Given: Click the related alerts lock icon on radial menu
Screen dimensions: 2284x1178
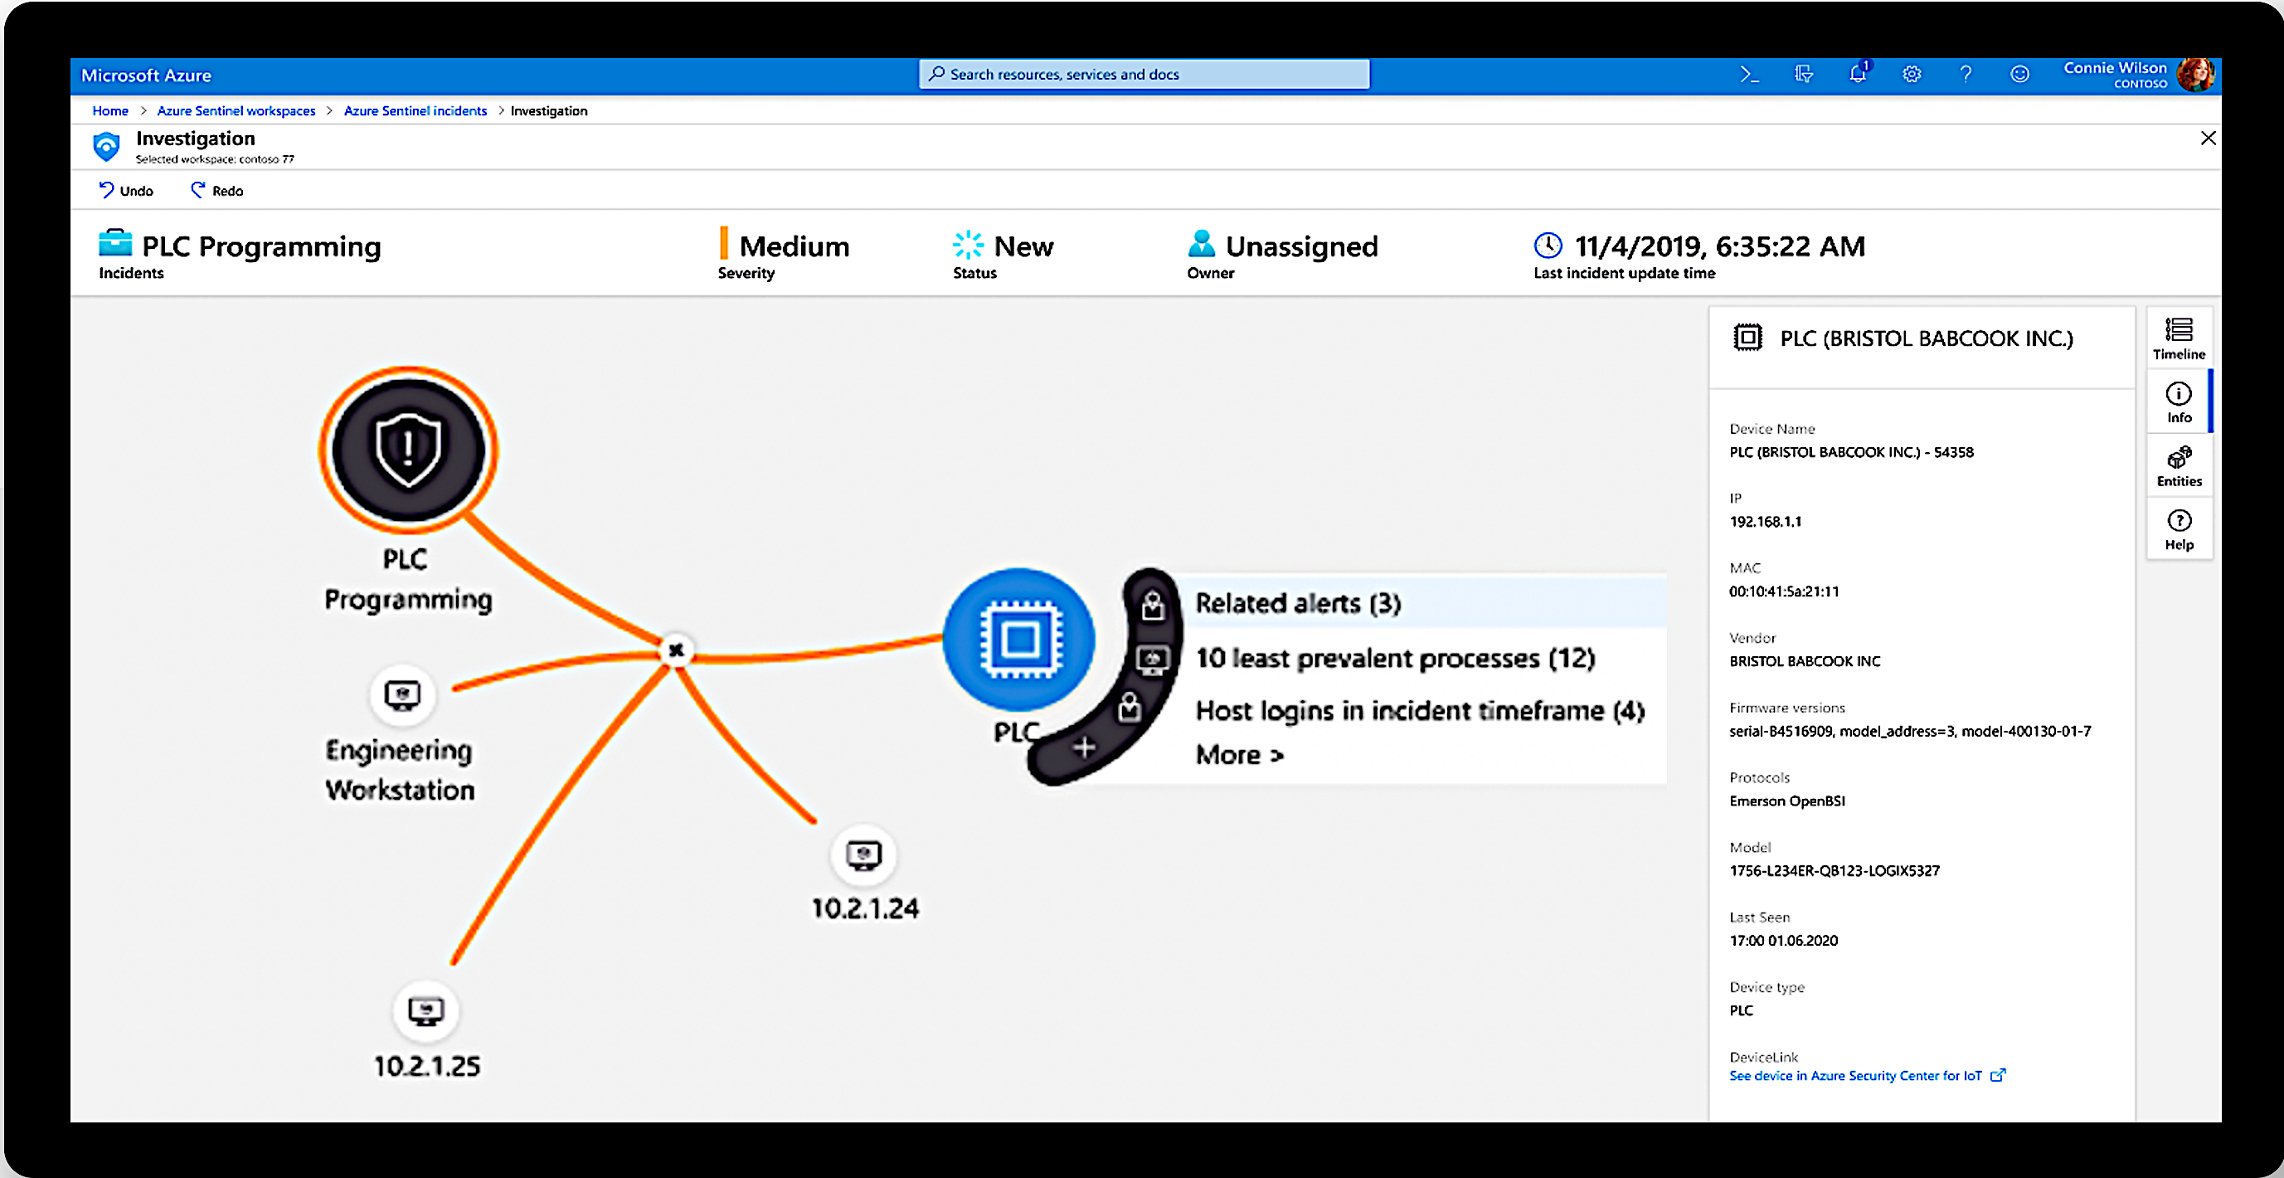Looking at the screenshot, I should 1153,604.
